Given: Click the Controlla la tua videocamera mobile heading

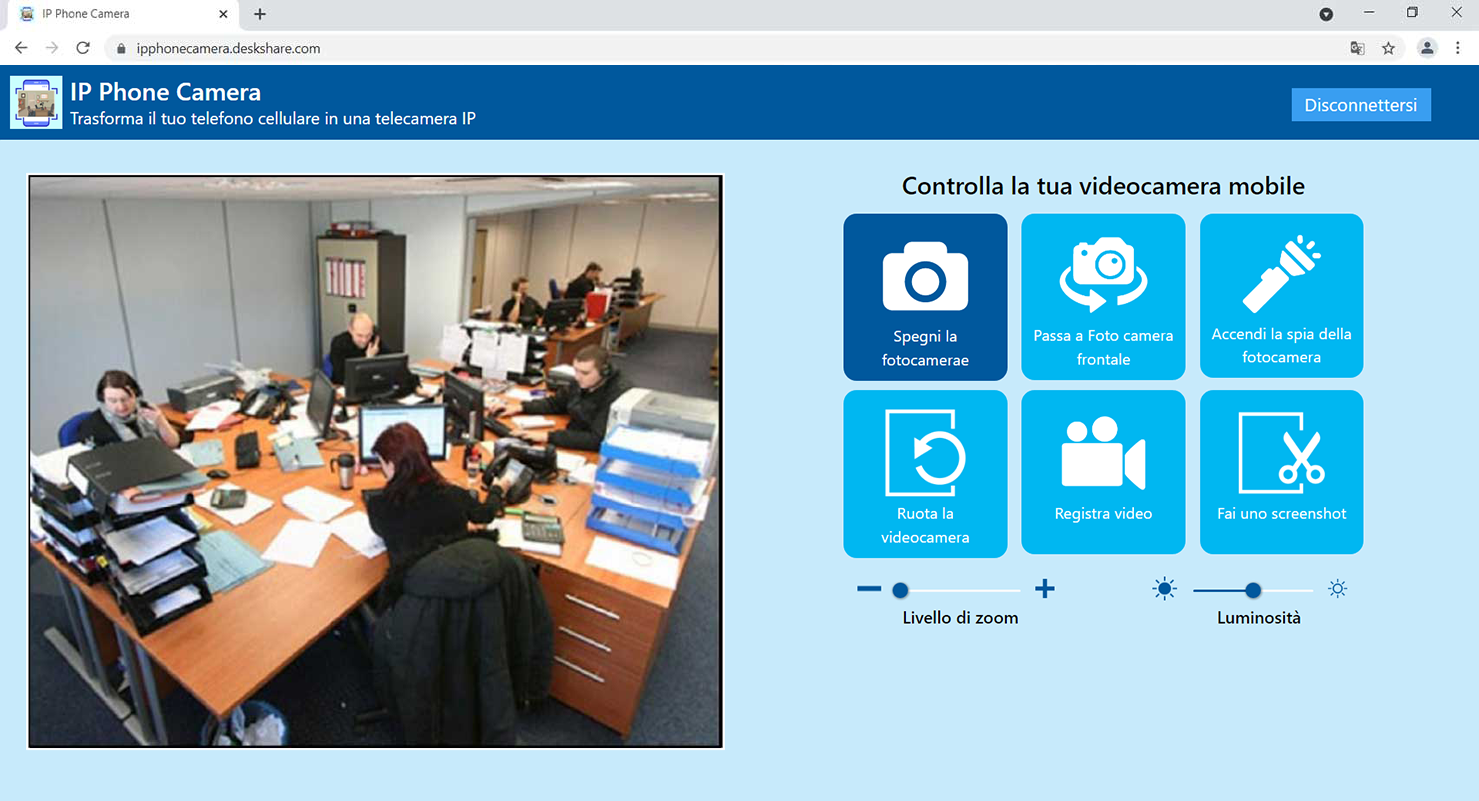Looking at the screenshot, I should pyautogui.click(x=1103, y=186).
